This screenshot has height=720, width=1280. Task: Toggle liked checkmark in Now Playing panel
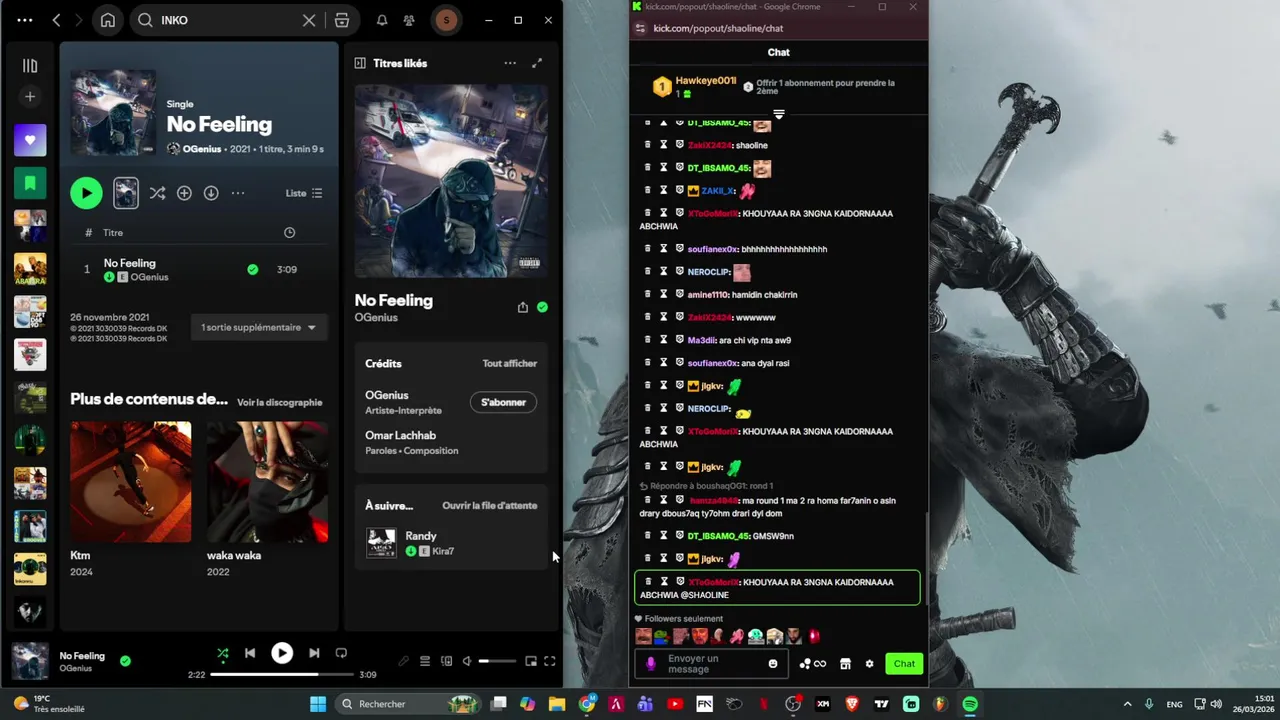click(x=542, y=307)
